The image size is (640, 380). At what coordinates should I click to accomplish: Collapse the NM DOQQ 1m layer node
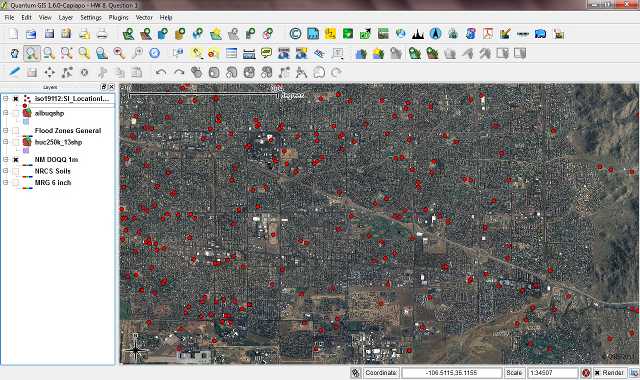(x=6, y=160)
